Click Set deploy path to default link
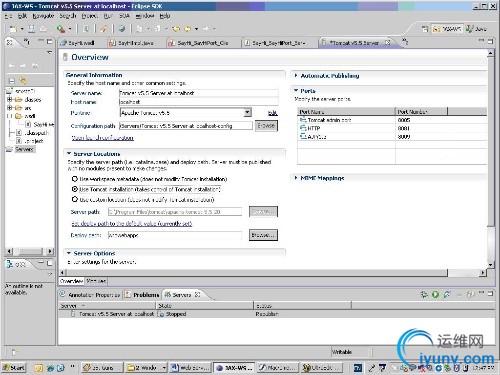500x375 pixels. coord(132,223)
